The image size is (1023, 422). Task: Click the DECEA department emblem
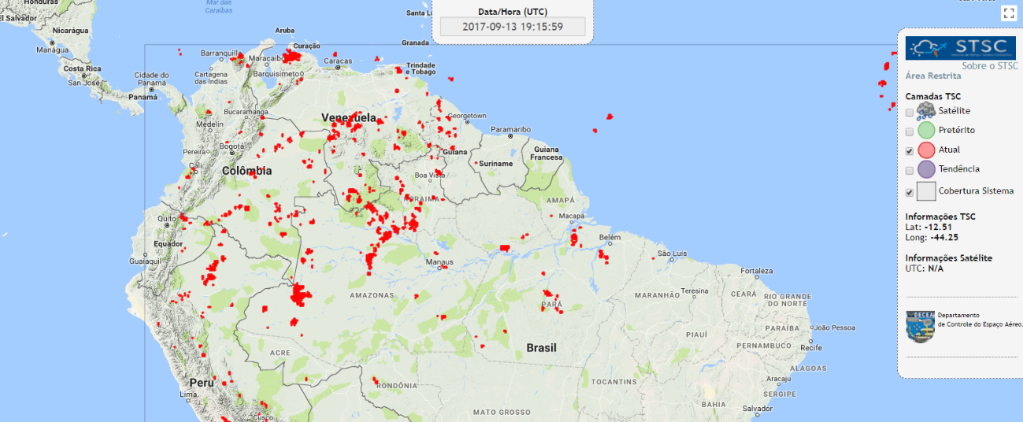[919, 324]
